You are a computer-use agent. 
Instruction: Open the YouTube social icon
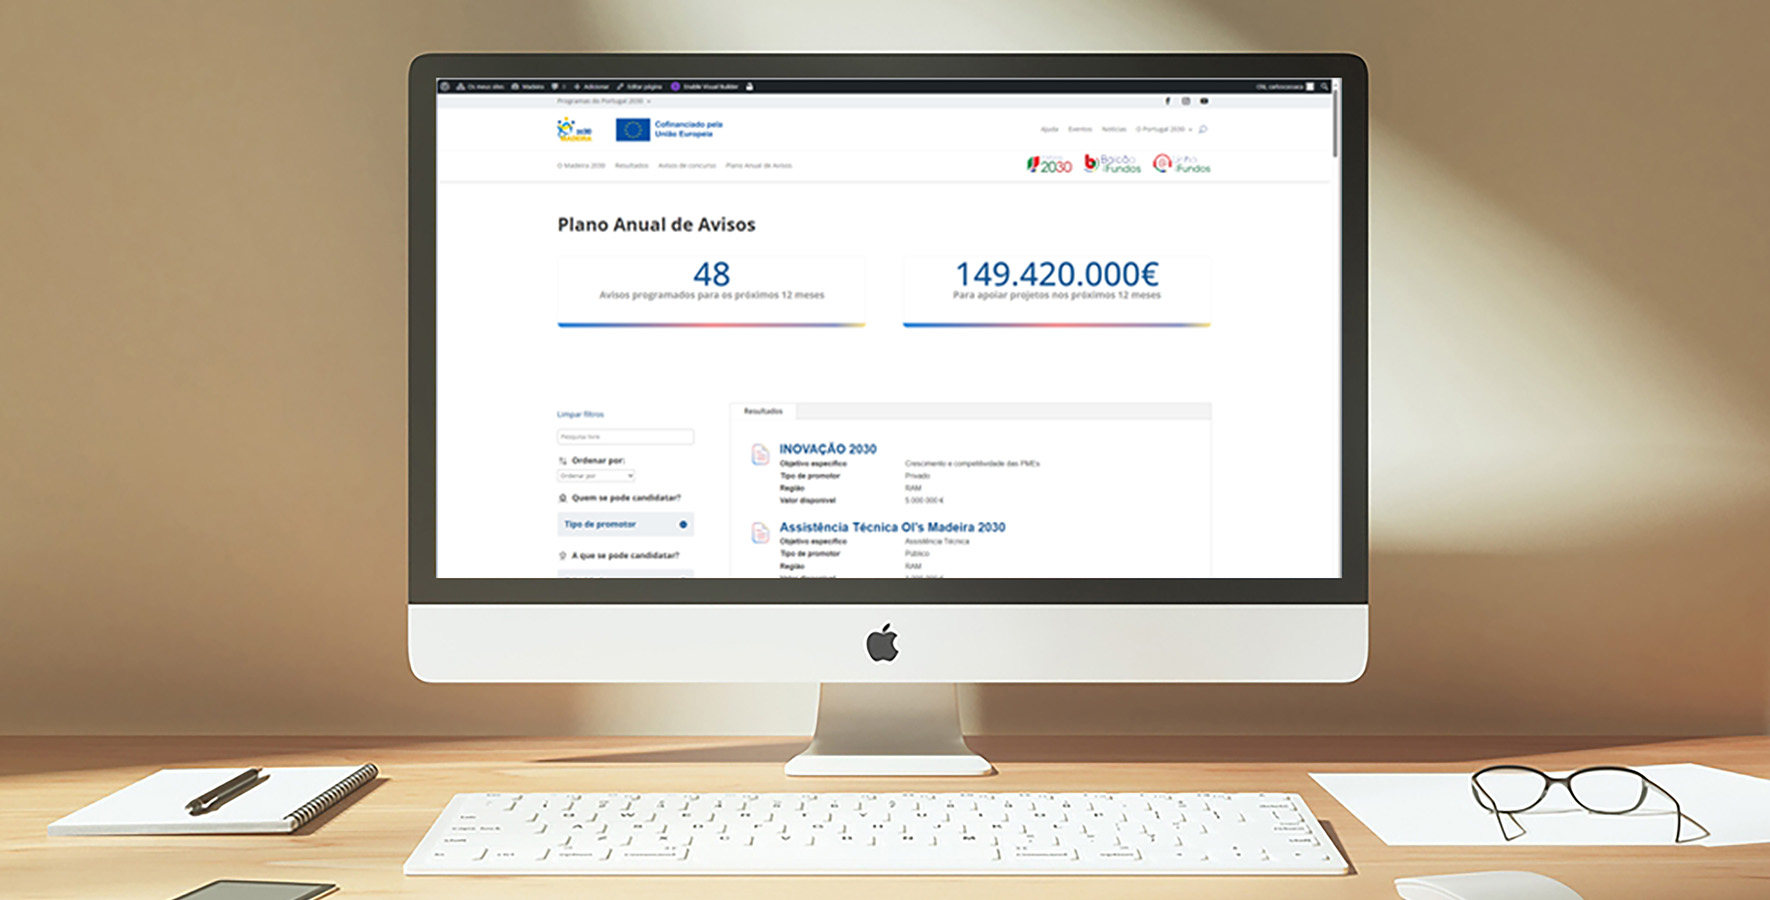point(1204,101)
